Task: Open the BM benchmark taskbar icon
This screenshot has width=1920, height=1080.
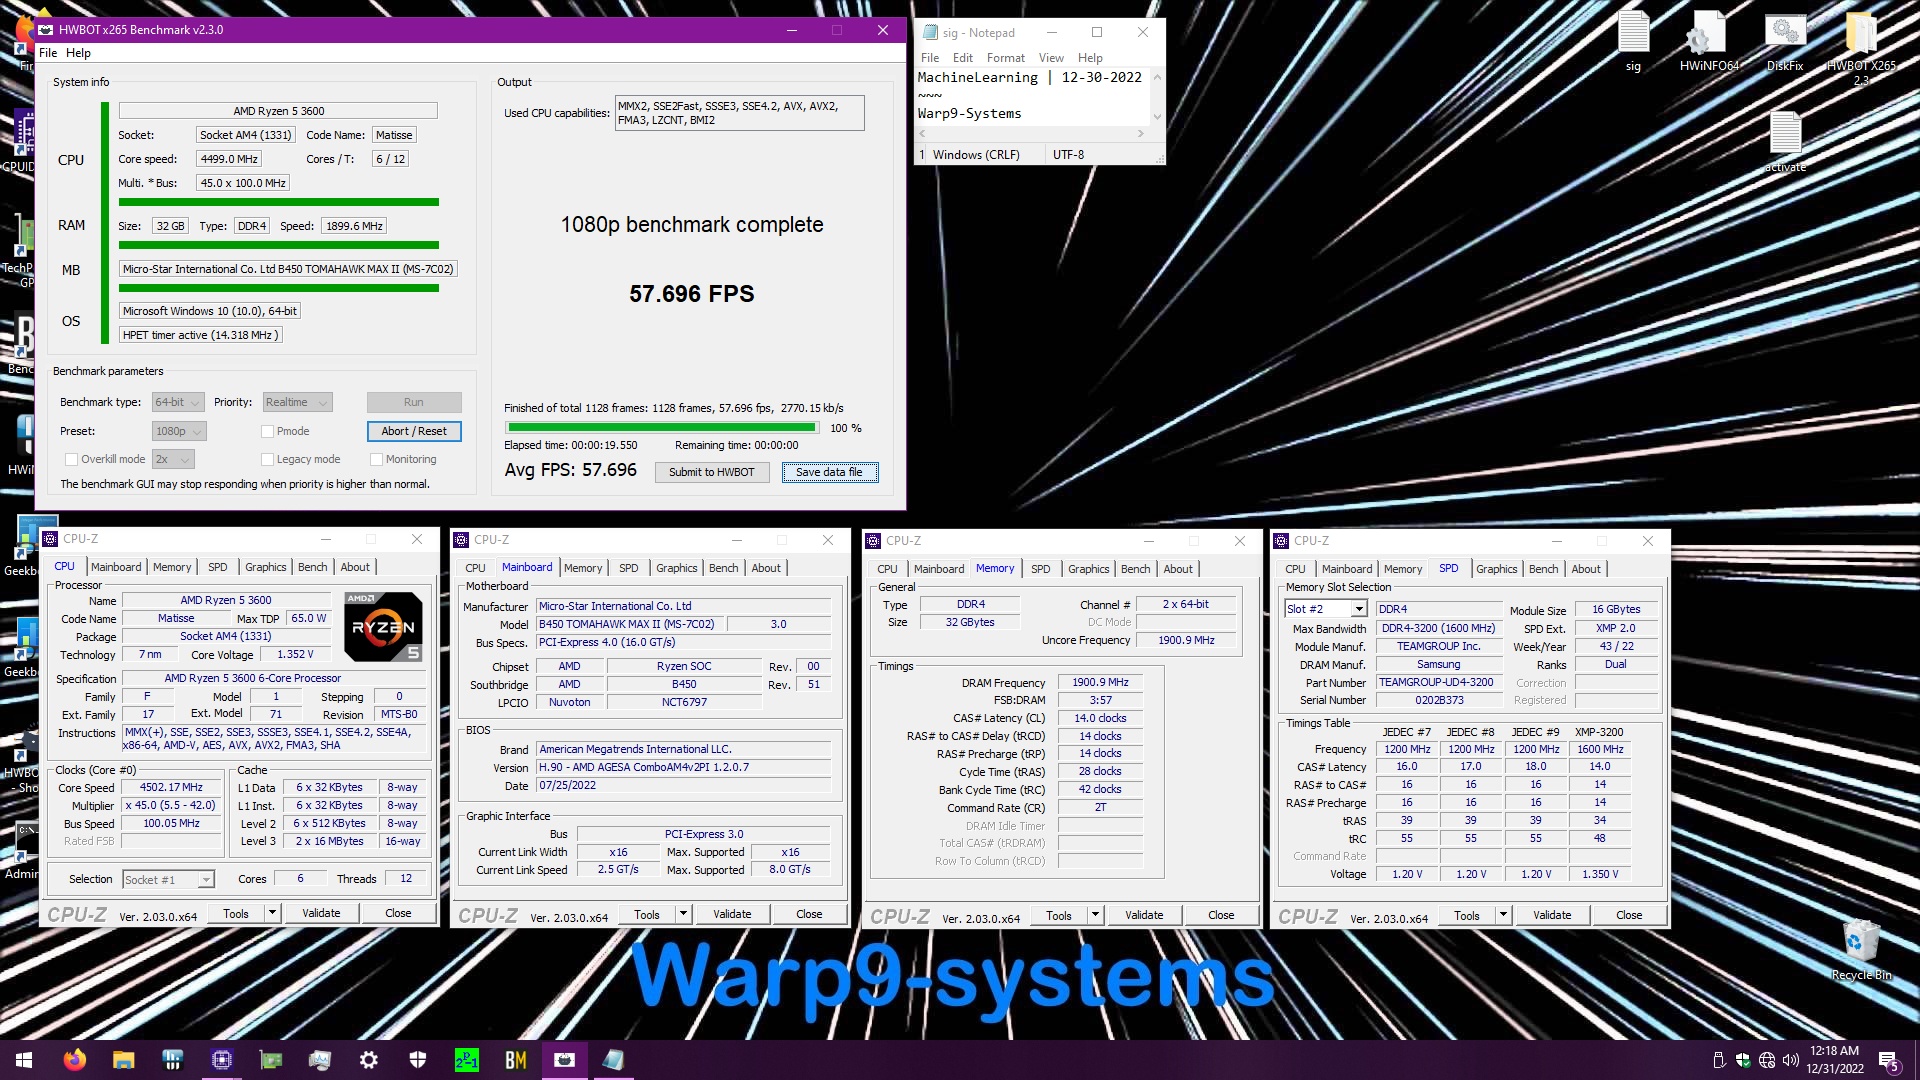Action: coord(515,1060)
